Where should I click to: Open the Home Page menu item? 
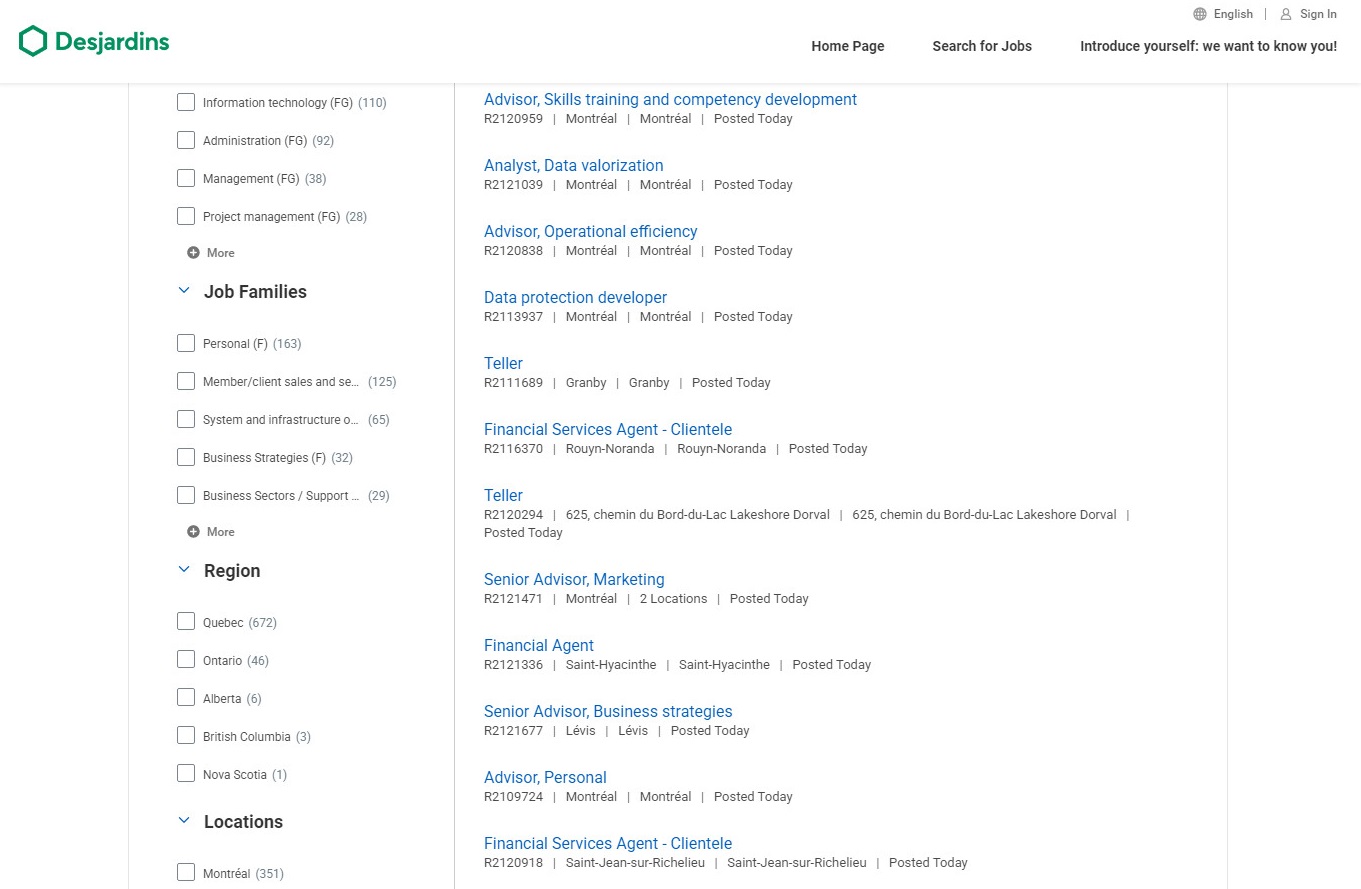click(x=847, y=46)
